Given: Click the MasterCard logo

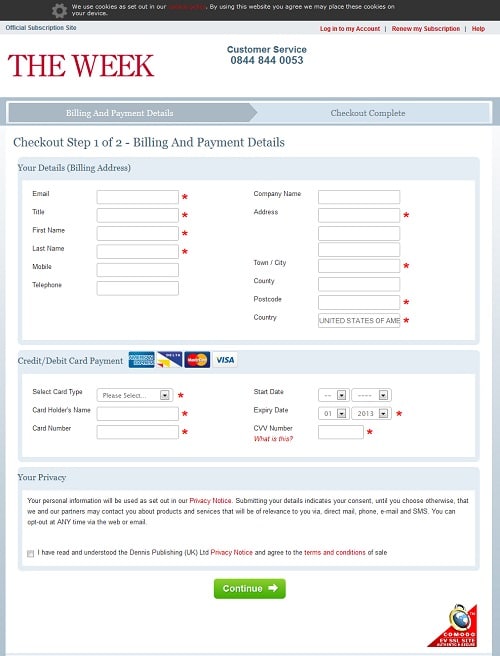Looking at the screenshot, I should (197, 360).
